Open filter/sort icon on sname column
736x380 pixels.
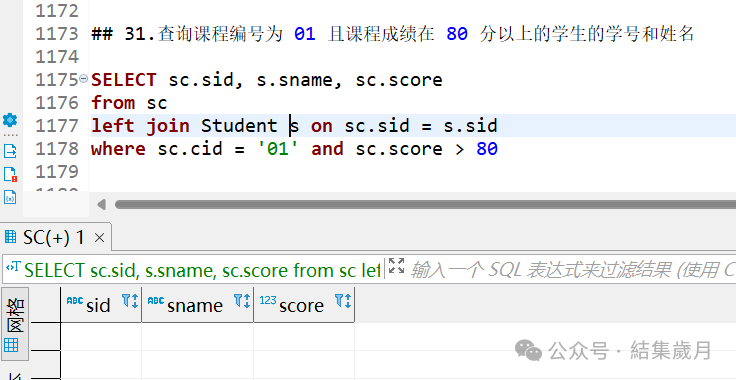click(242, 301)
